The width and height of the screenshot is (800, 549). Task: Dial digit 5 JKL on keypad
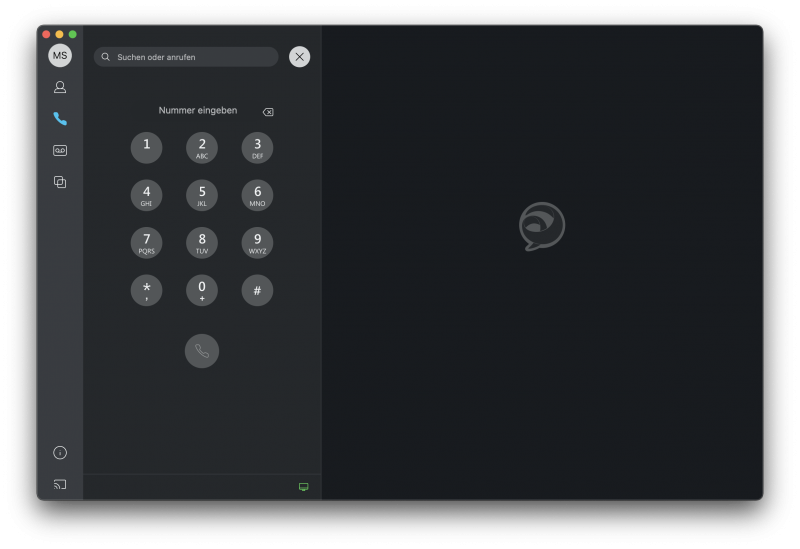pos(202,195)
